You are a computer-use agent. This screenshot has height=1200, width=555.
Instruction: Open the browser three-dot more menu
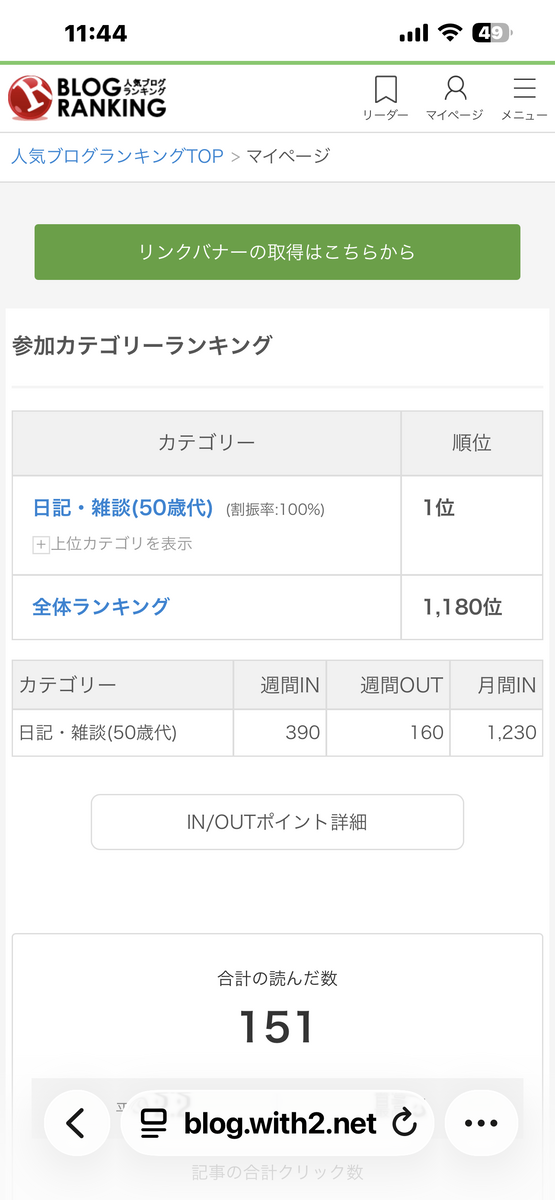(x=481, y=1123)
